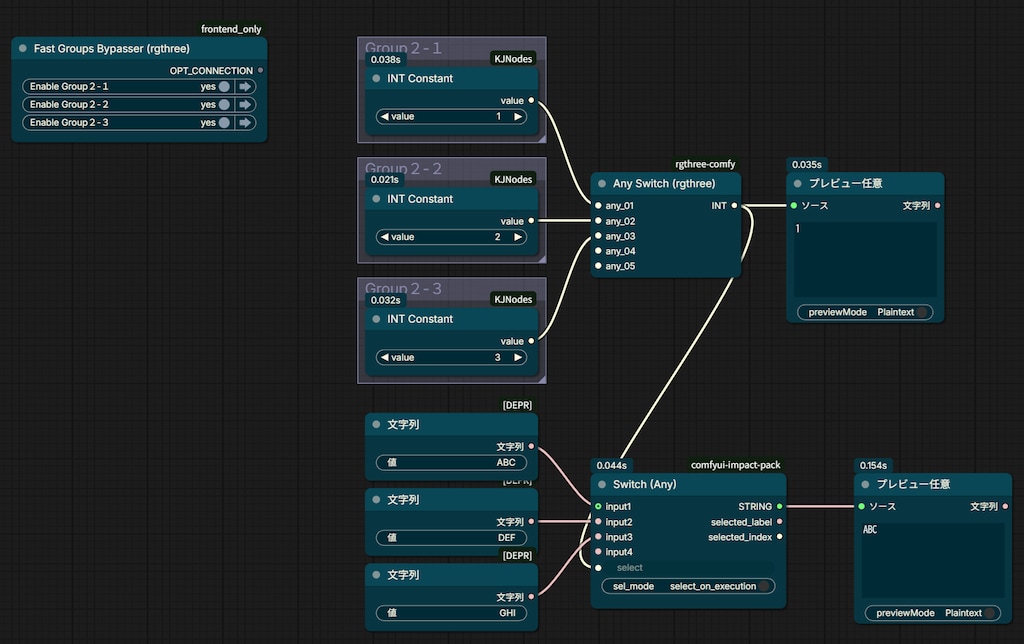Collapse INT Constant node in Group 2 - 3

click(x=376, y=319)
